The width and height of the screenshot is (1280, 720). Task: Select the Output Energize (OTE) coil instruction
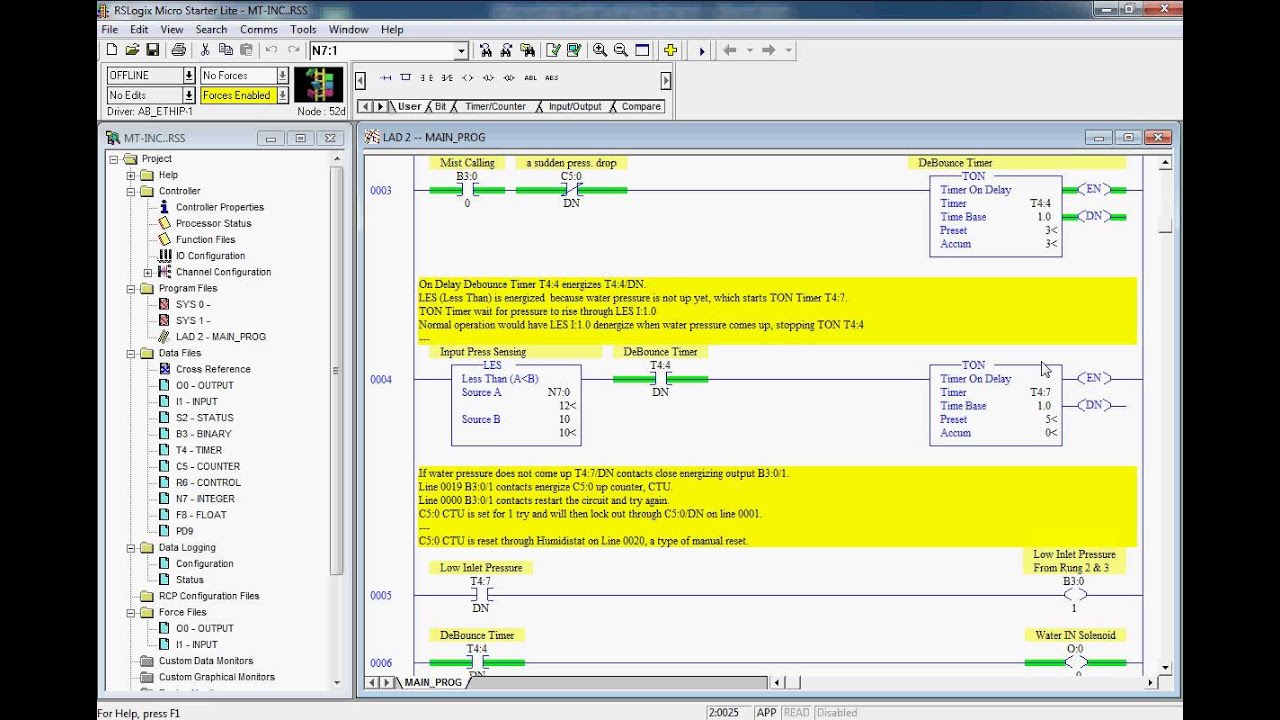pyautogui.click(x=468, y=78)
